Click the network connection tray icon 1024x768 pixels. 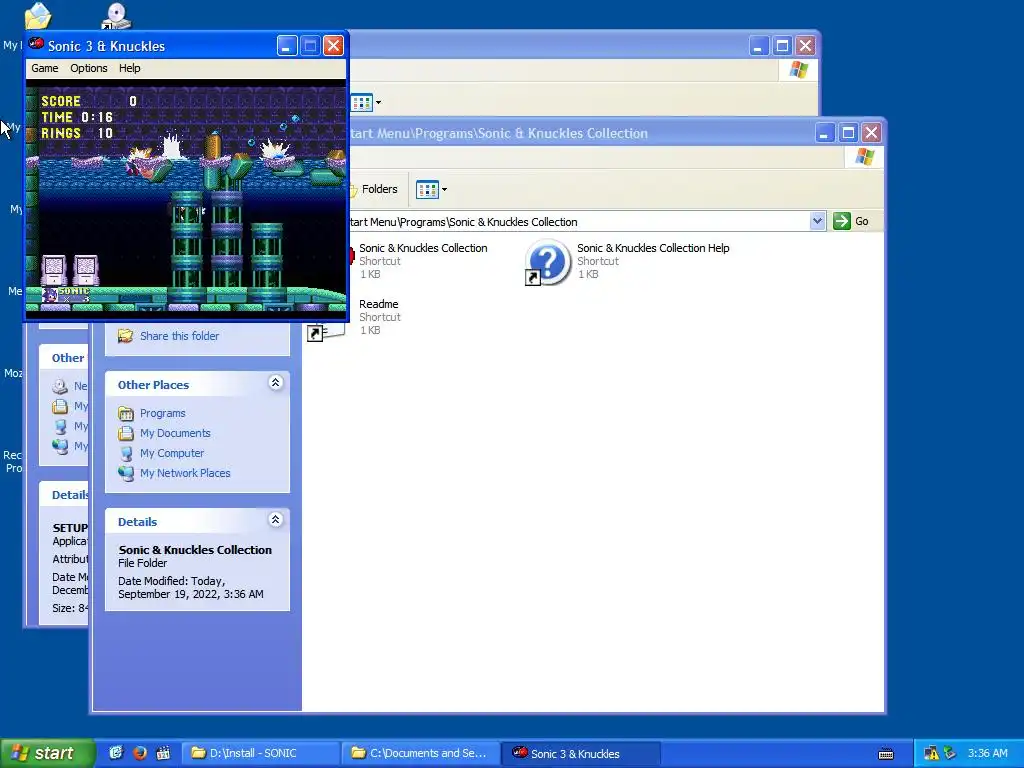click(949, 753)
